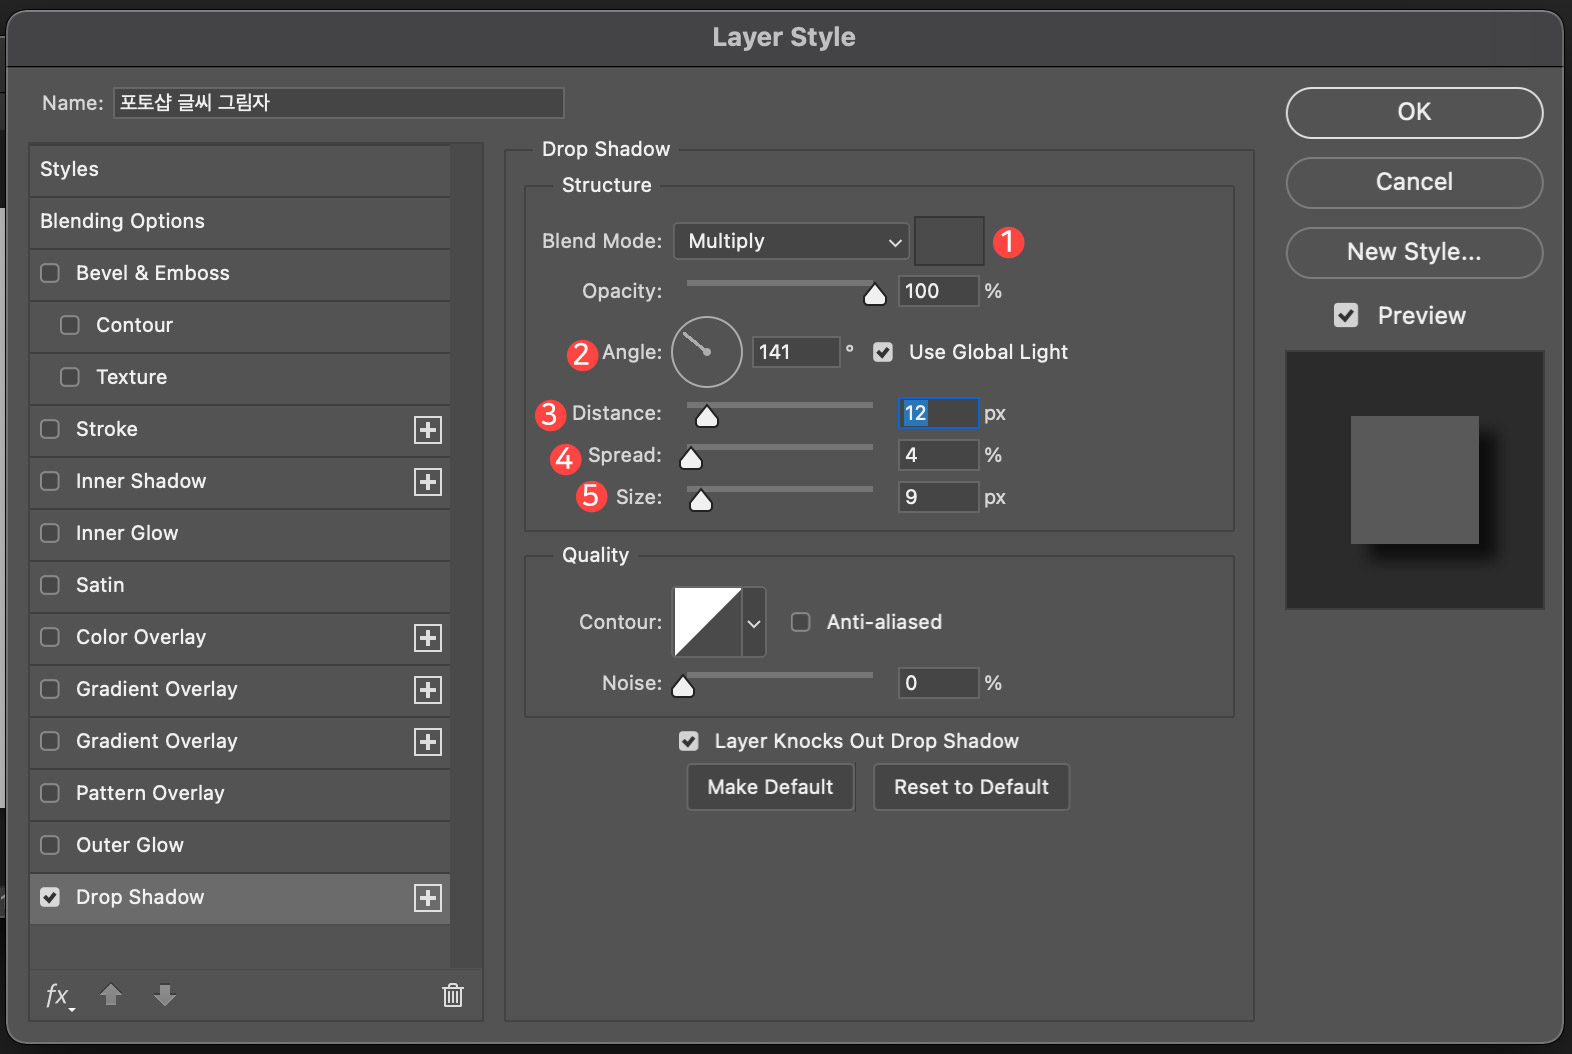1572x1054 pixels.
Task: Move effect up with the up arrow icon
Action: 111,995
